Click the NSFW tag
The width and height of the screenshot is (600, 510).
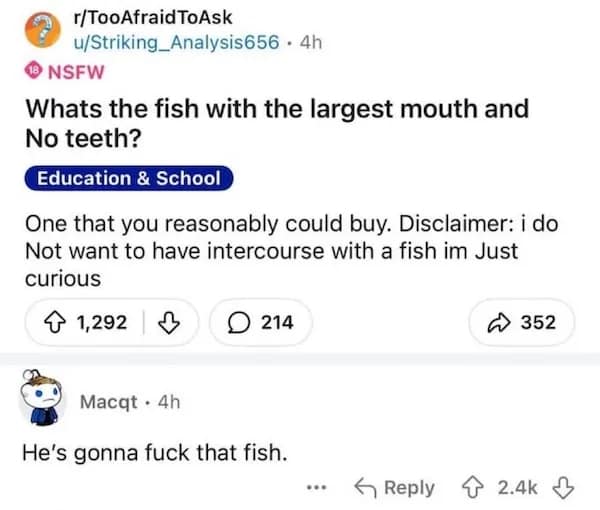pyautogui.click(x=75, y=75)
